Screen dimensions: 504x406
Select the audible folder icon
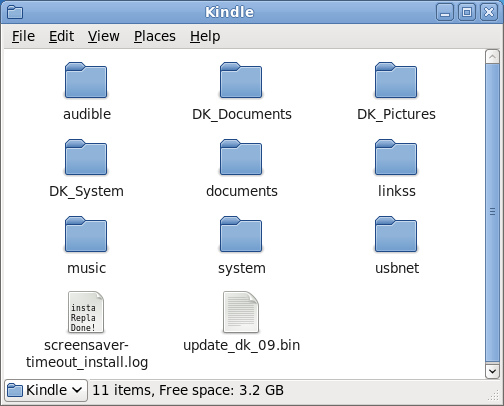pyautogui.click(x=86, y=80)
